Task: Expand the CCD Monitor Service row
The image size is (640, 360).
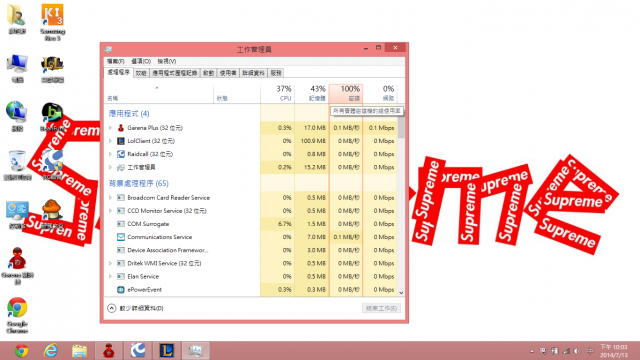Action: coord(110,211)
